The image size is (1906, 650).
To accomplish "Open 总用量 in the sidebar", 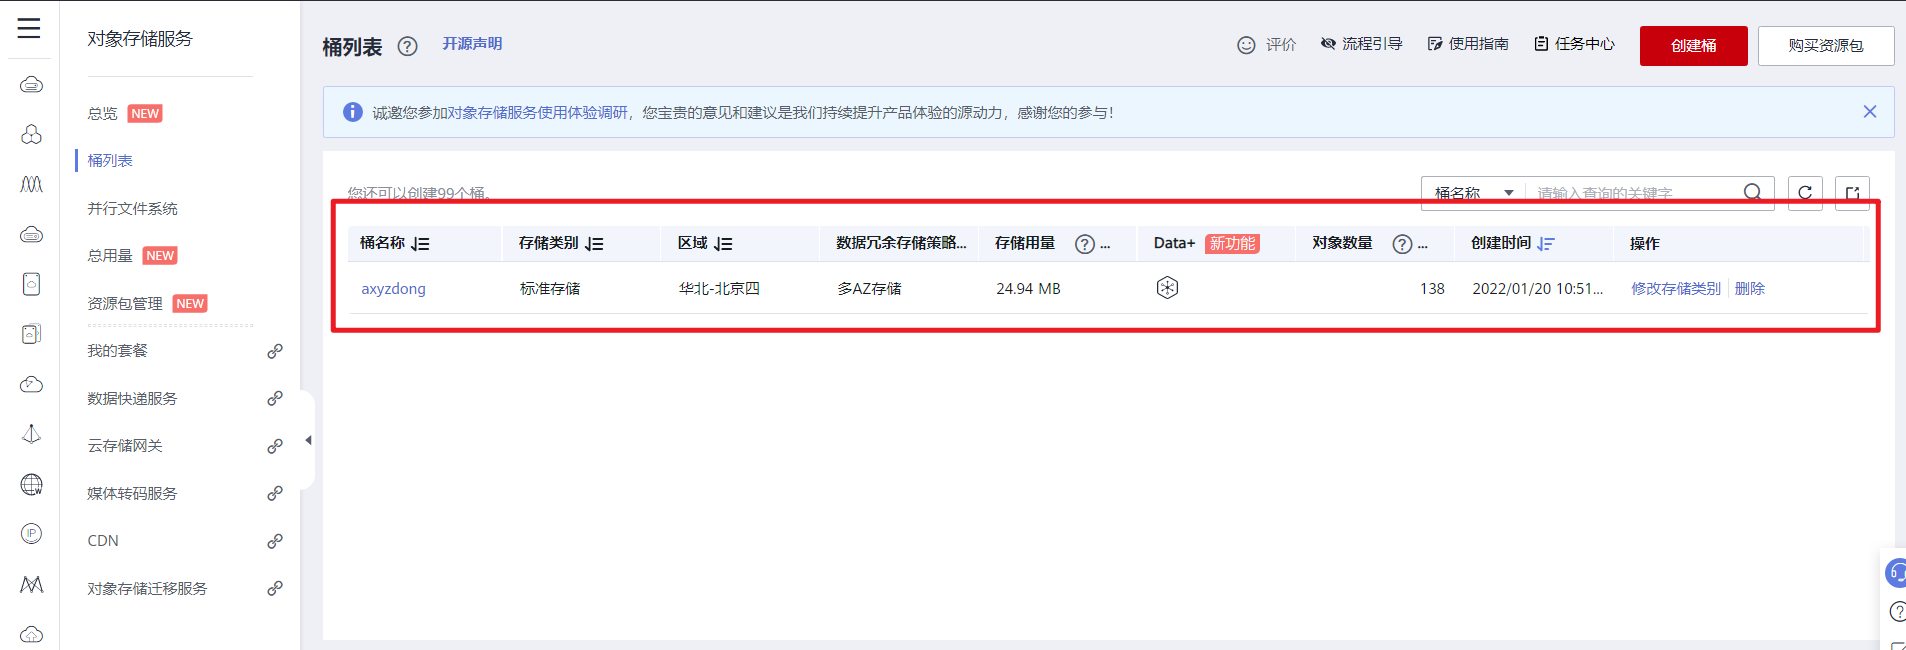I will (110, 256).
